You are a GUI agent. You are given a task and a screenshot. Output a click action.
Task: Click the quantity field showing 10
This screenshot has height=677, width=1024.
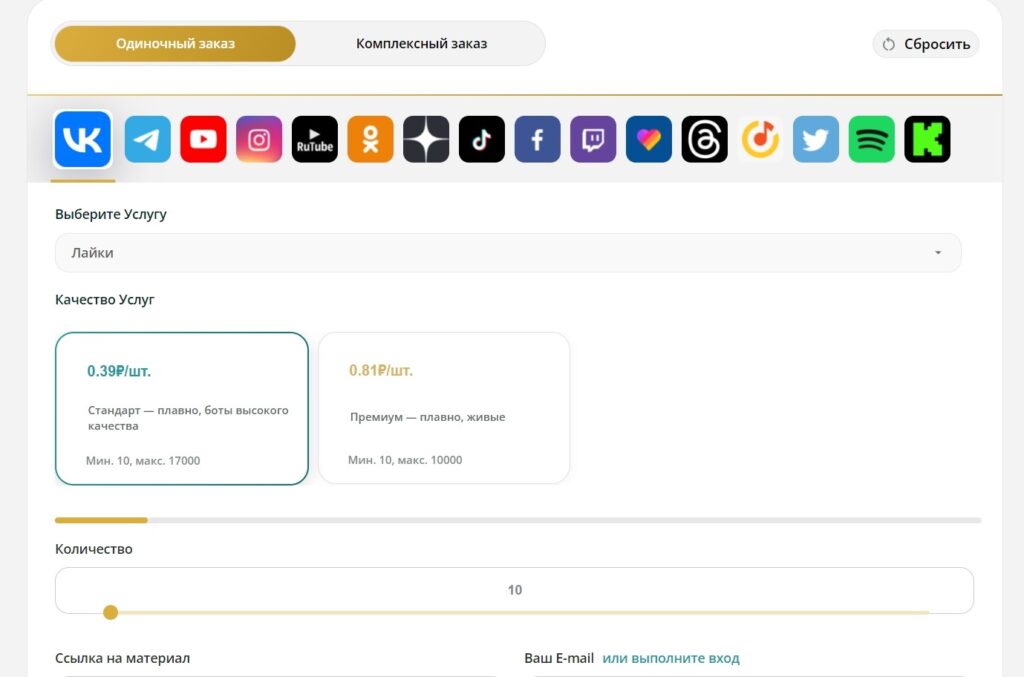click(x=515, y=590)
